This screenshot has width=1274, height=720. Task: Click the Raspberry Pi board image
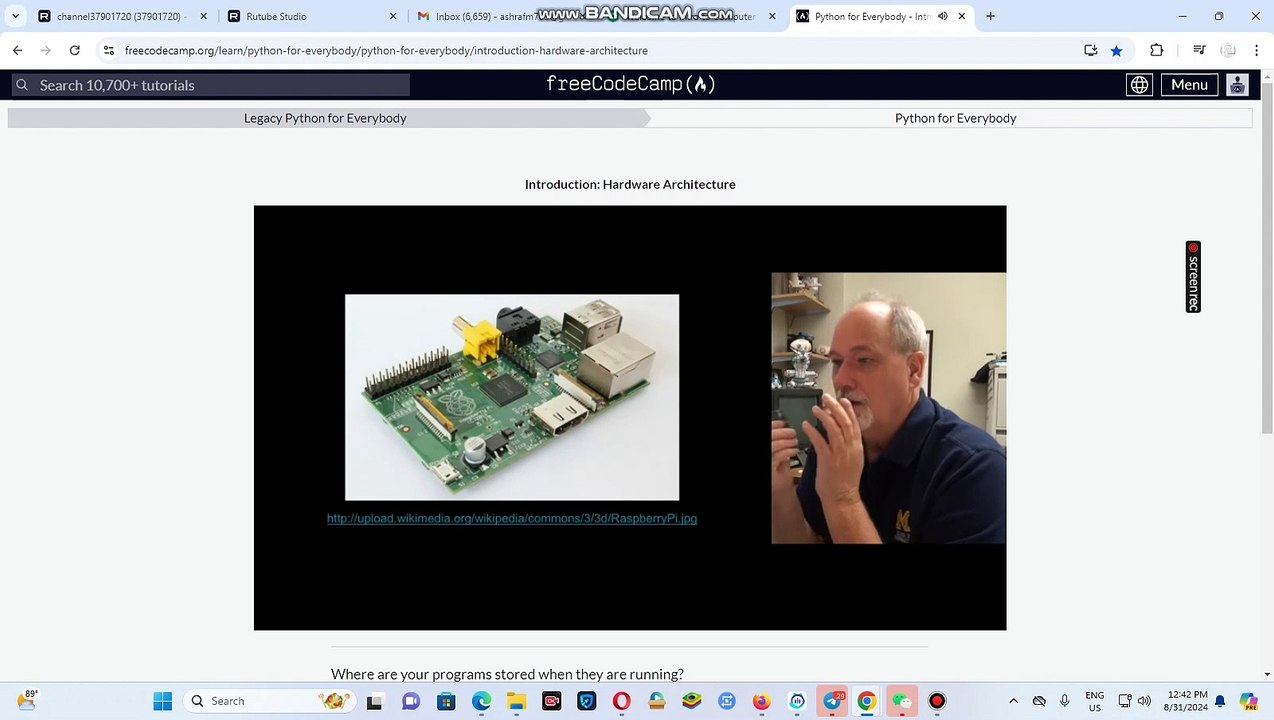pos(512,397)
